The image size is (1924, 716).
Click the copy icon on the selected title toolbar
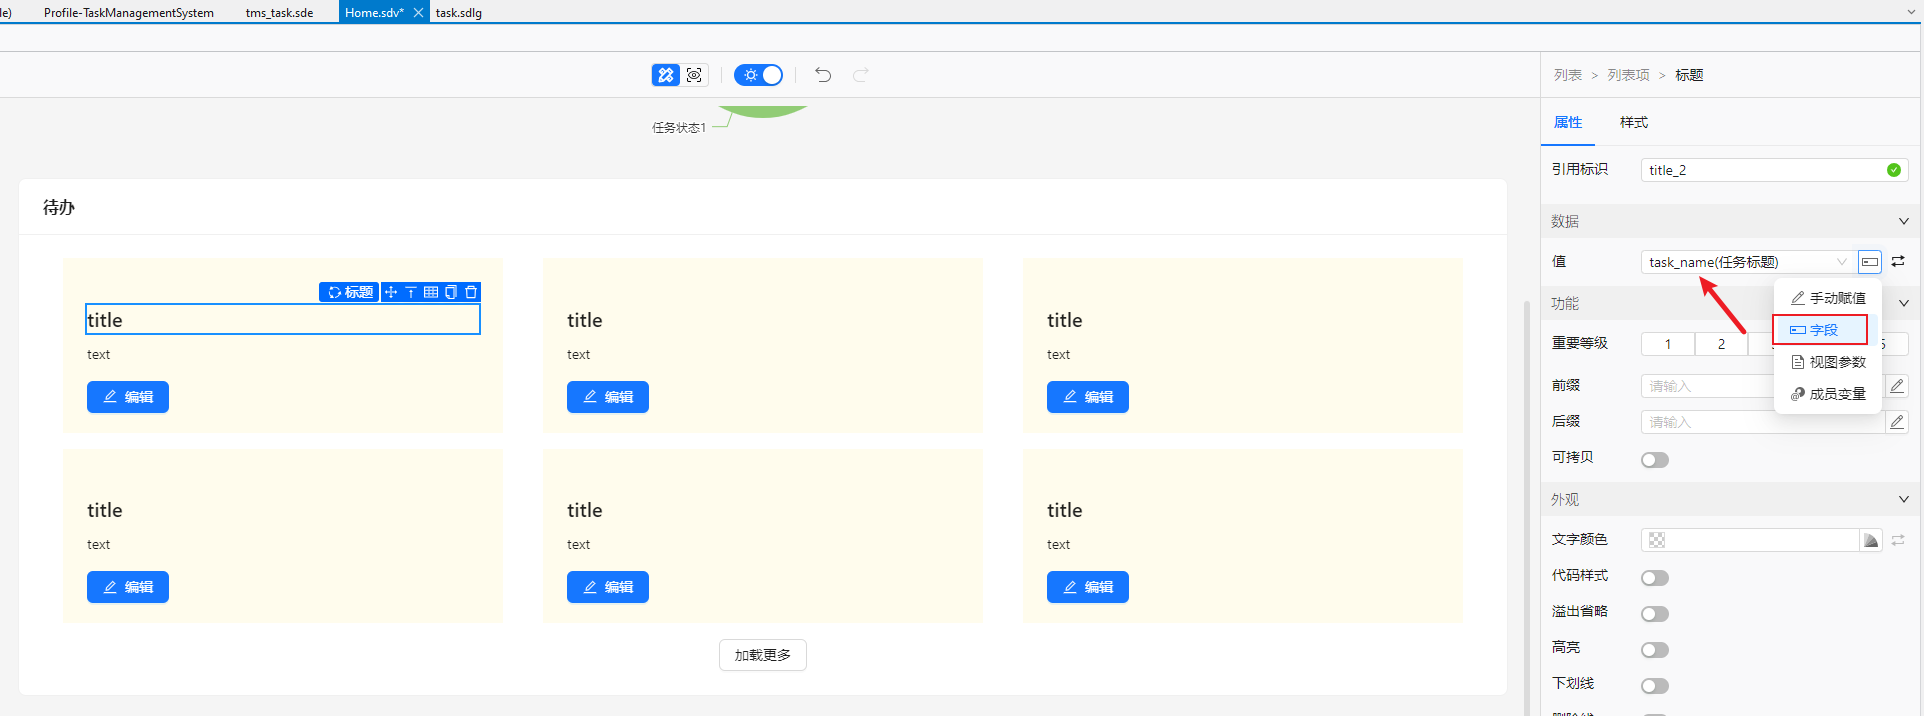(x=451, y=292)
